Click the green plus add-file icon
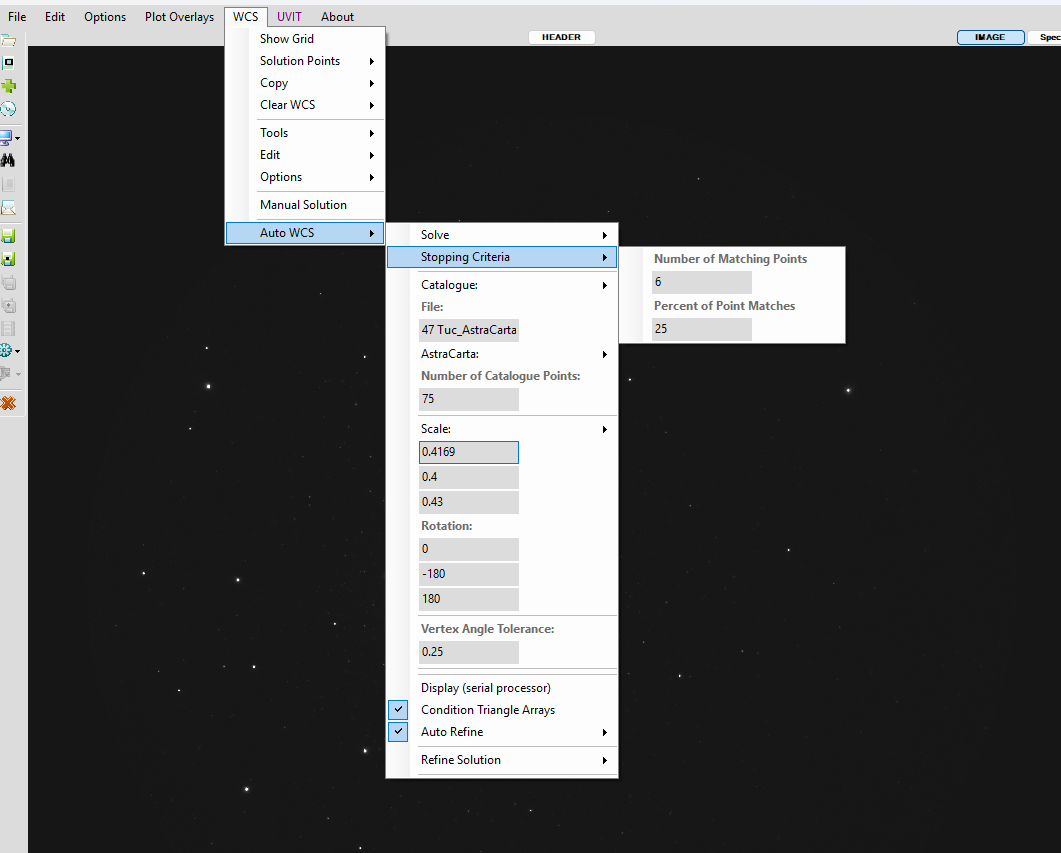Image resolution: width=1061 pixels, height=853 pixels. 9,86
